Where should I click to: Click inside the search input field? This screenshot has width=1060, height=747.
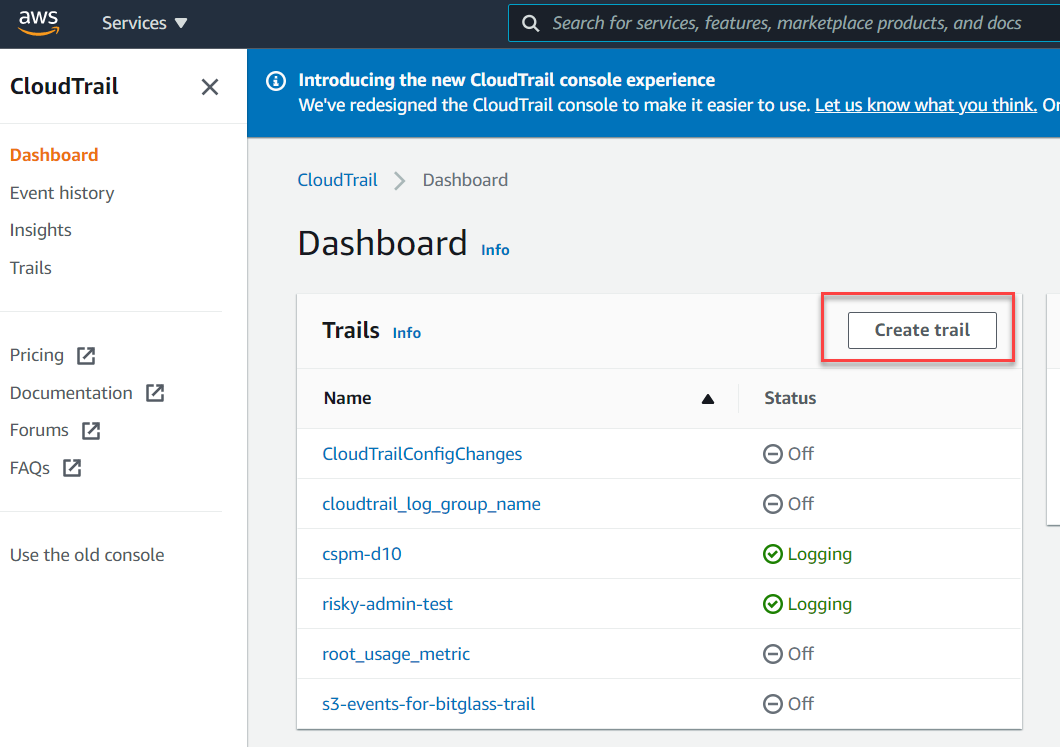tap(780, 22)
